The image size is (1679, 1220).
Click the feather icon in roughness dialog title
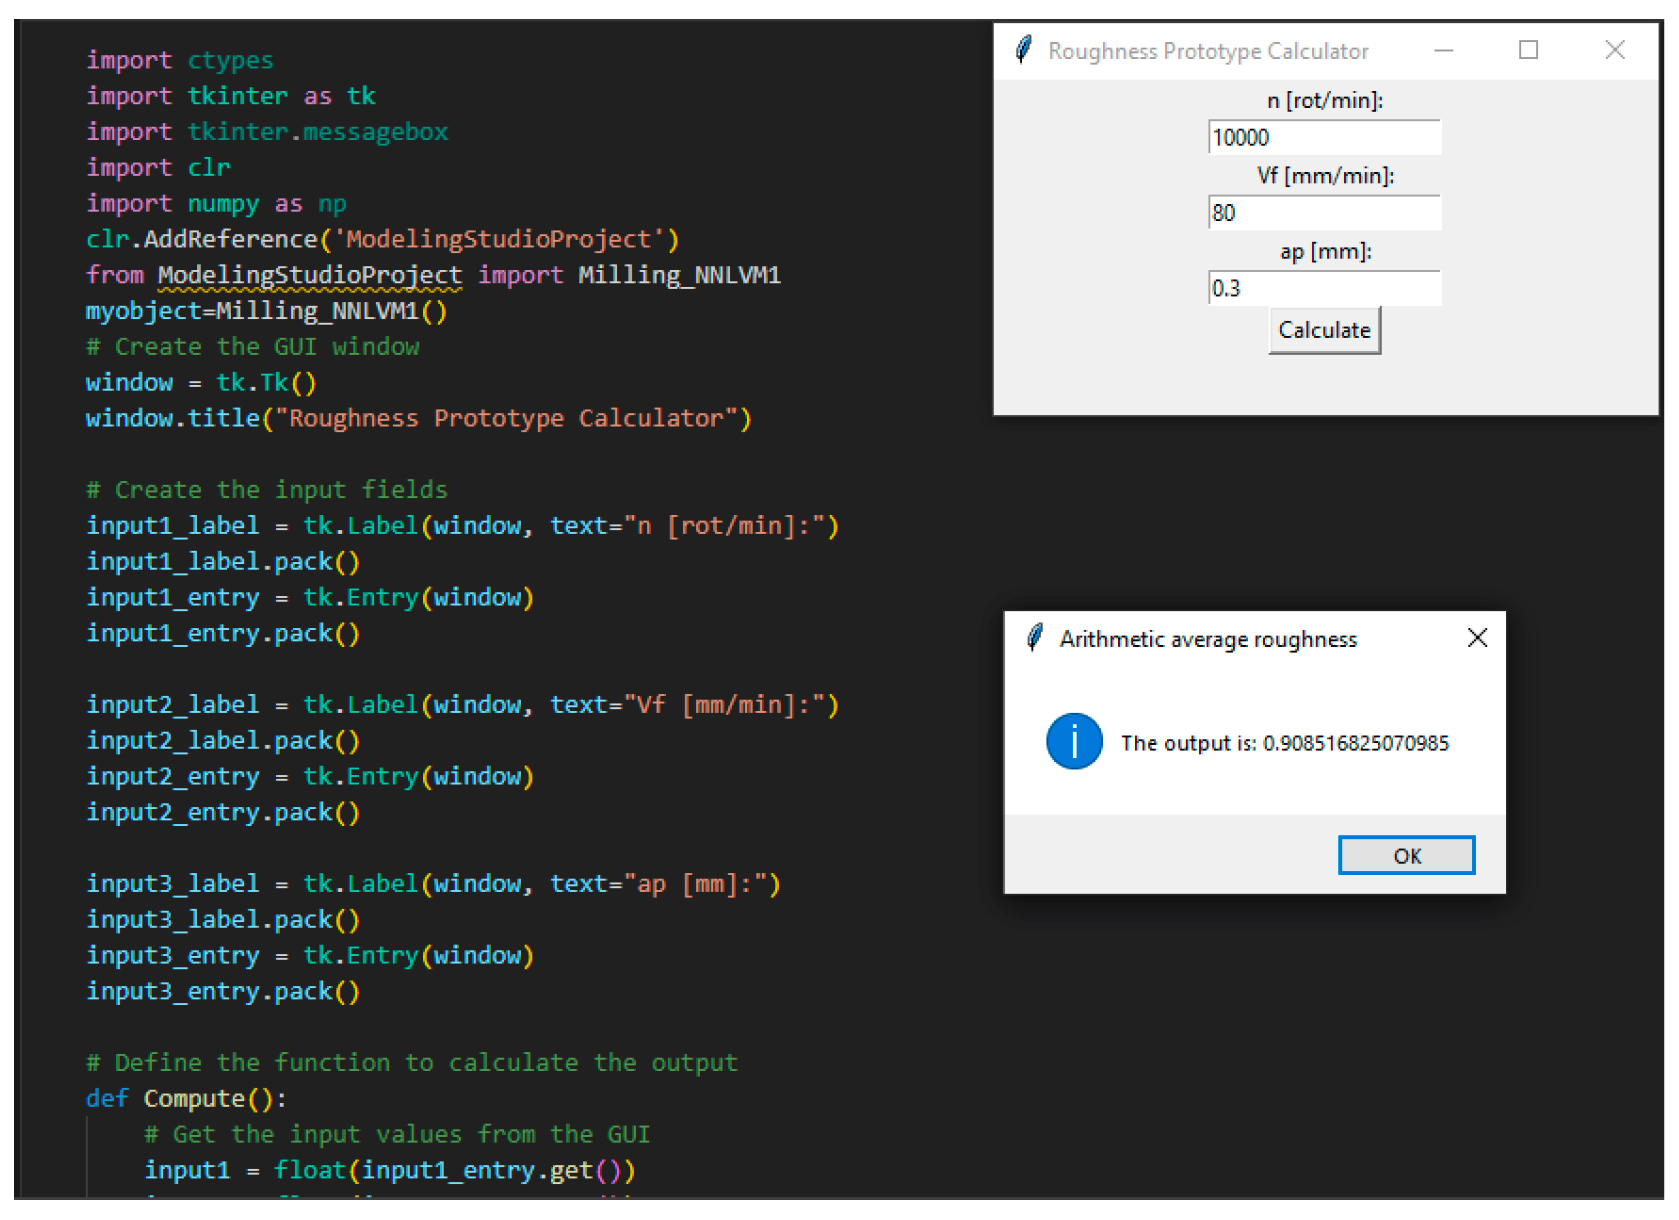point(1035,638)
